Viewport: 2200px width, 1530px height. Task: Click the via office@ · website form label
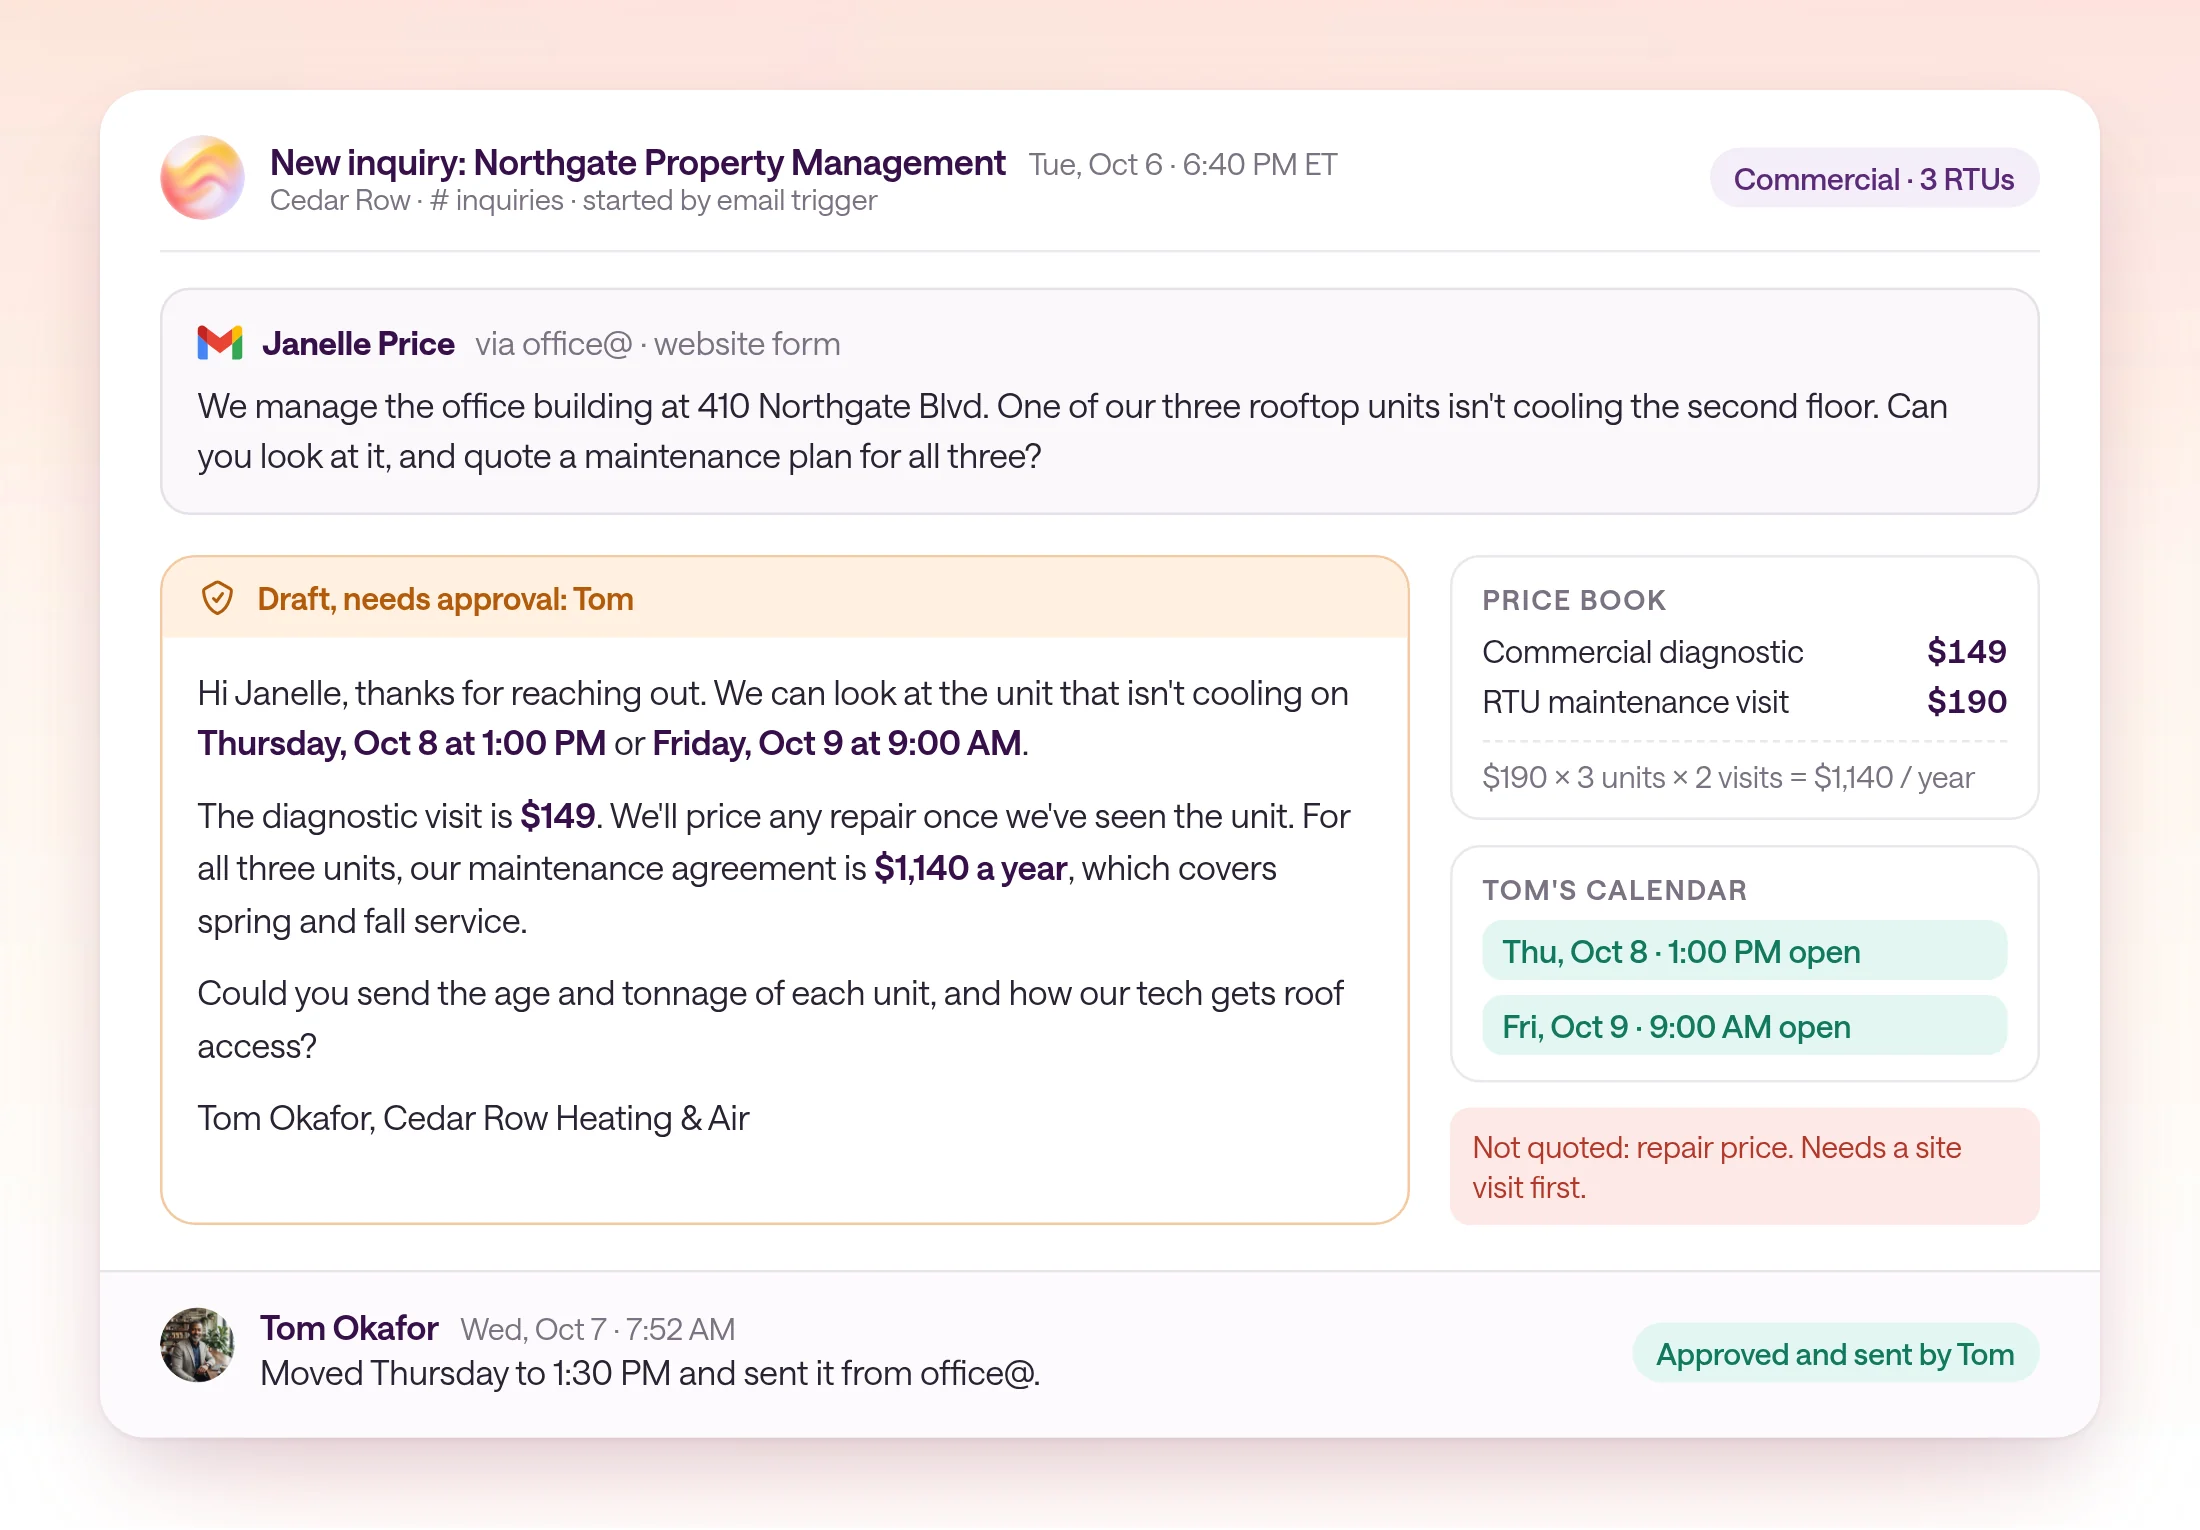(x=657, y=344)
